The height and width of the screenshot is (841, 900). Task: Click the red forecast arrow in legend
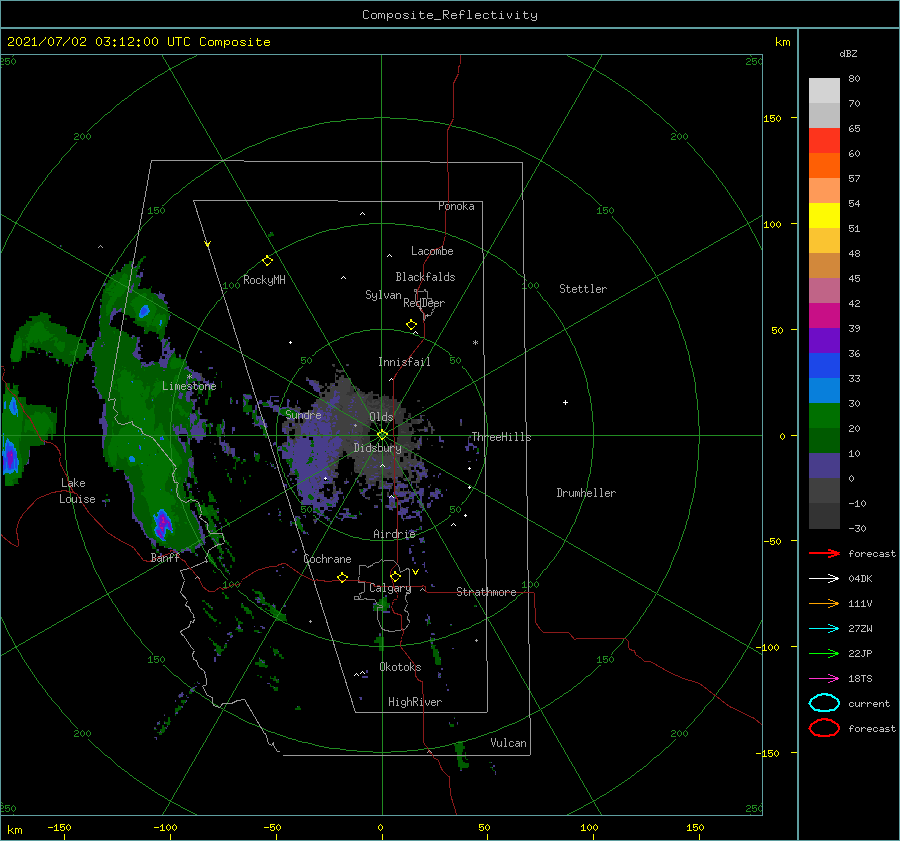click(x=824, y=553)
